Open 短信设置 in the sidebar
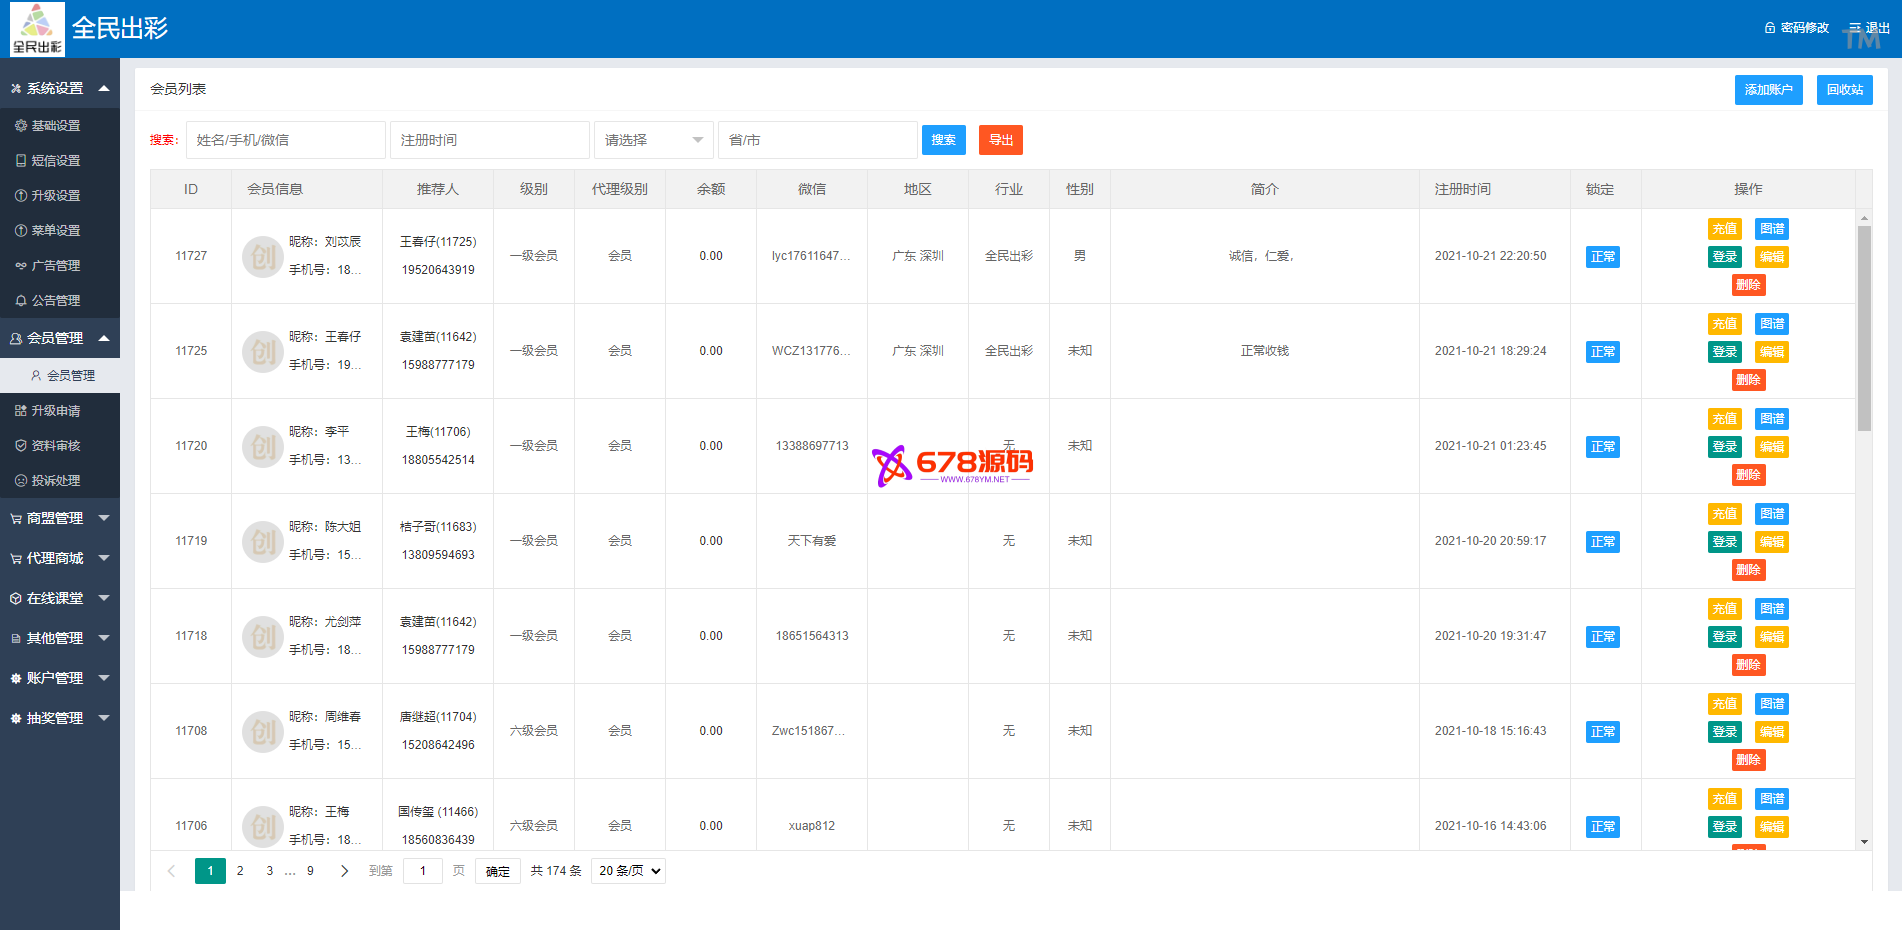This screenshot has width=1902, height=930. tap(55, 161)
